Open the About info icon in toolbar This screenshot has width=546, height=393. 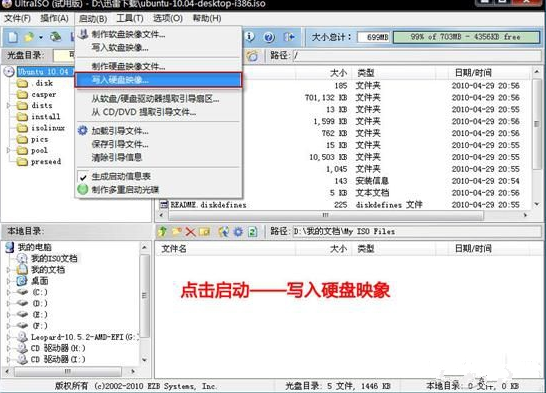[x=249, y=37]
